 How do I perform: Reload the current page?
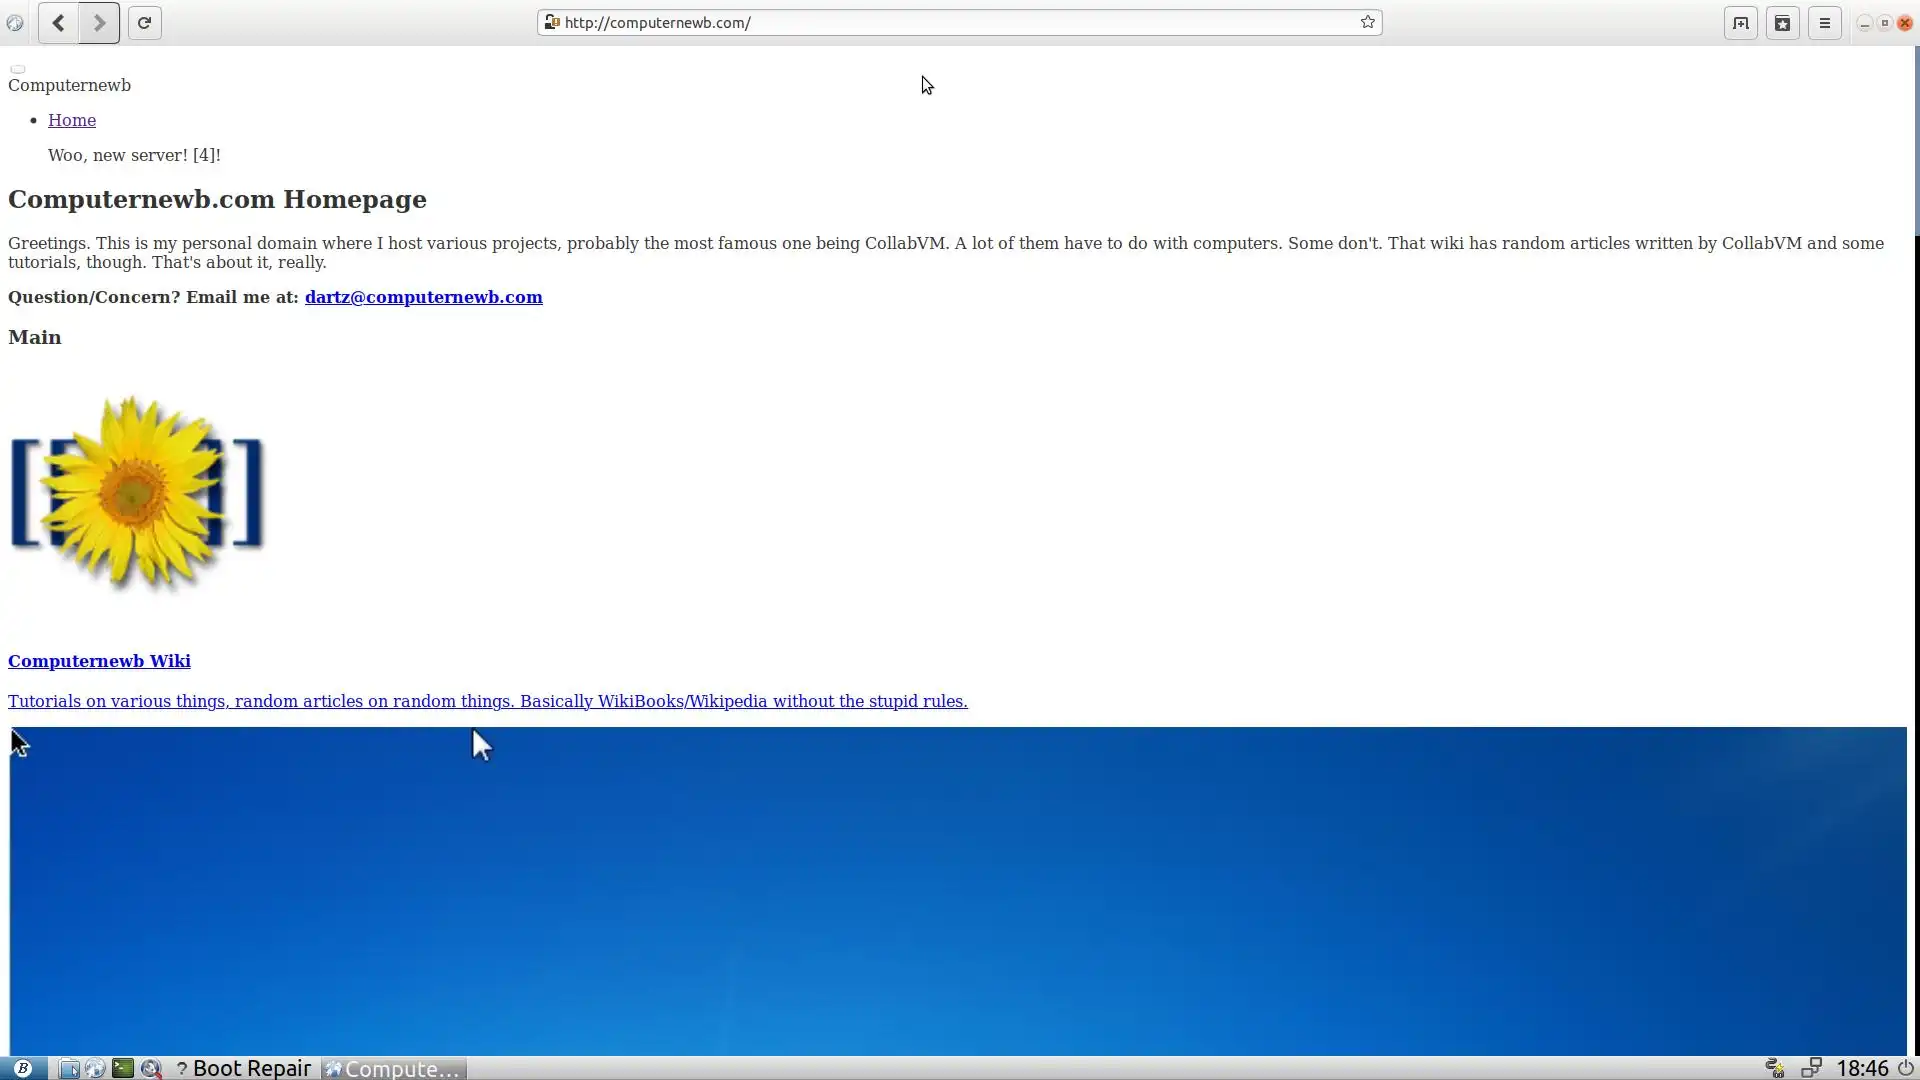[144, 23]
